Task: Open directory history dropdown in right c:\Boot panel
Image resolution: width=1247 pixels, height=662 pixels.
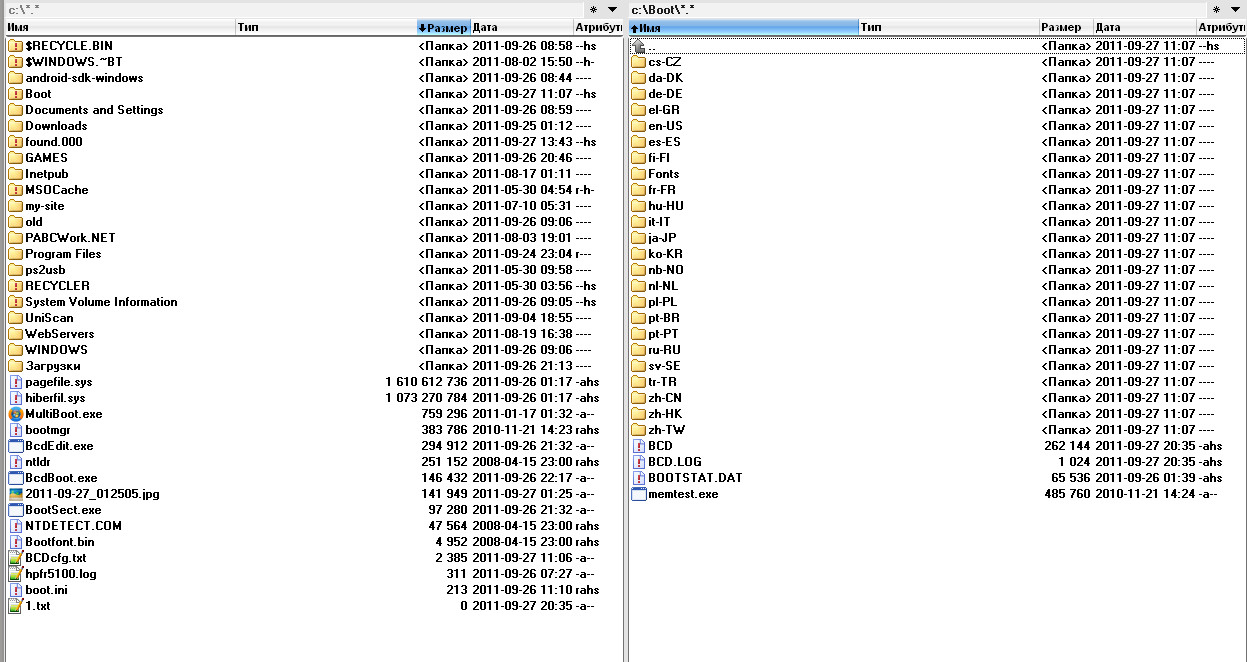Action: [1237, 9]
